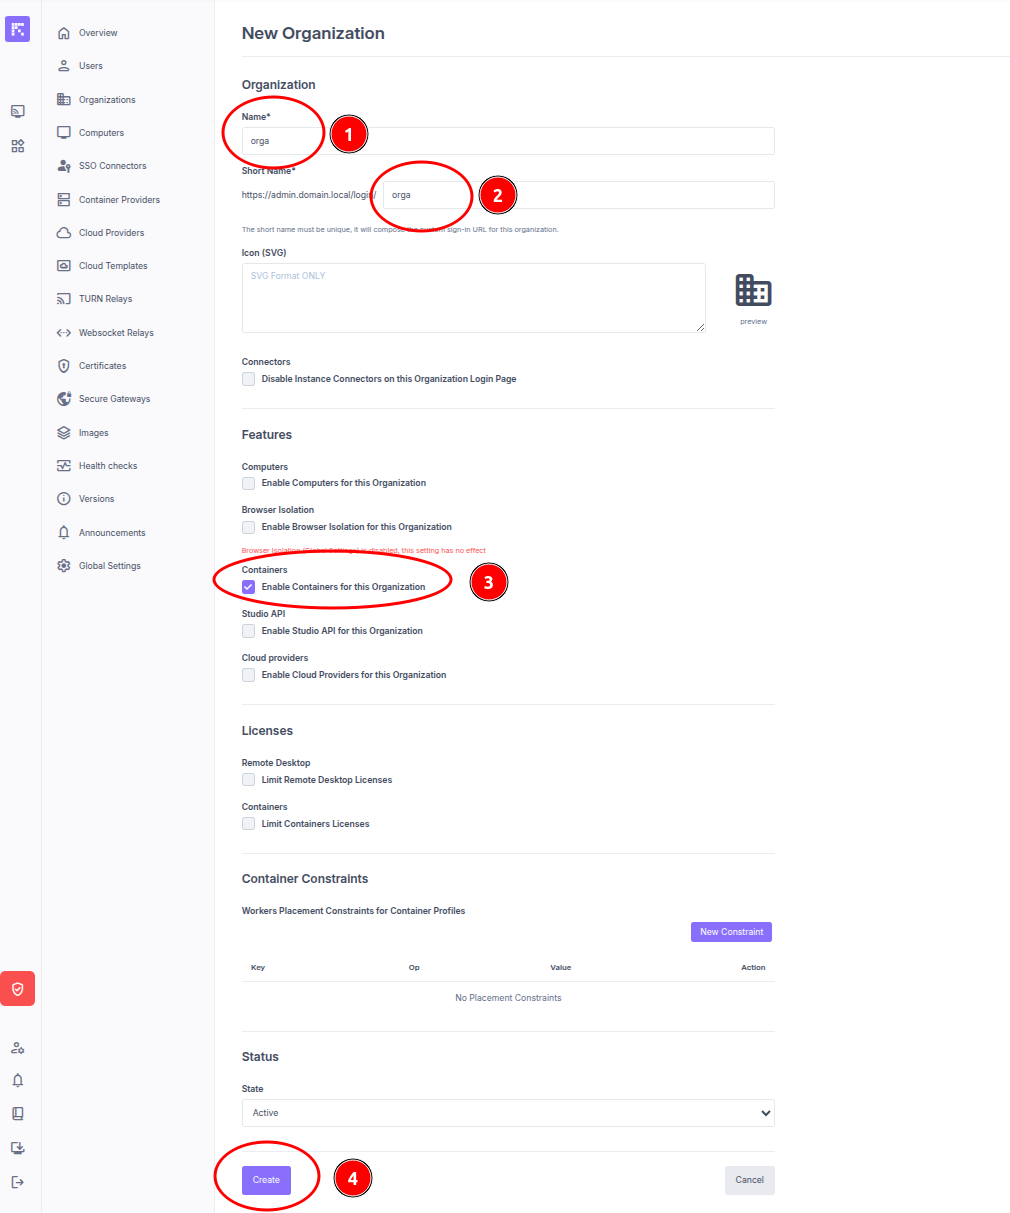Click the globe-lock icon beside Secure Gateways
This screenshot has height=1213, width=1010.
pos(64,399)
